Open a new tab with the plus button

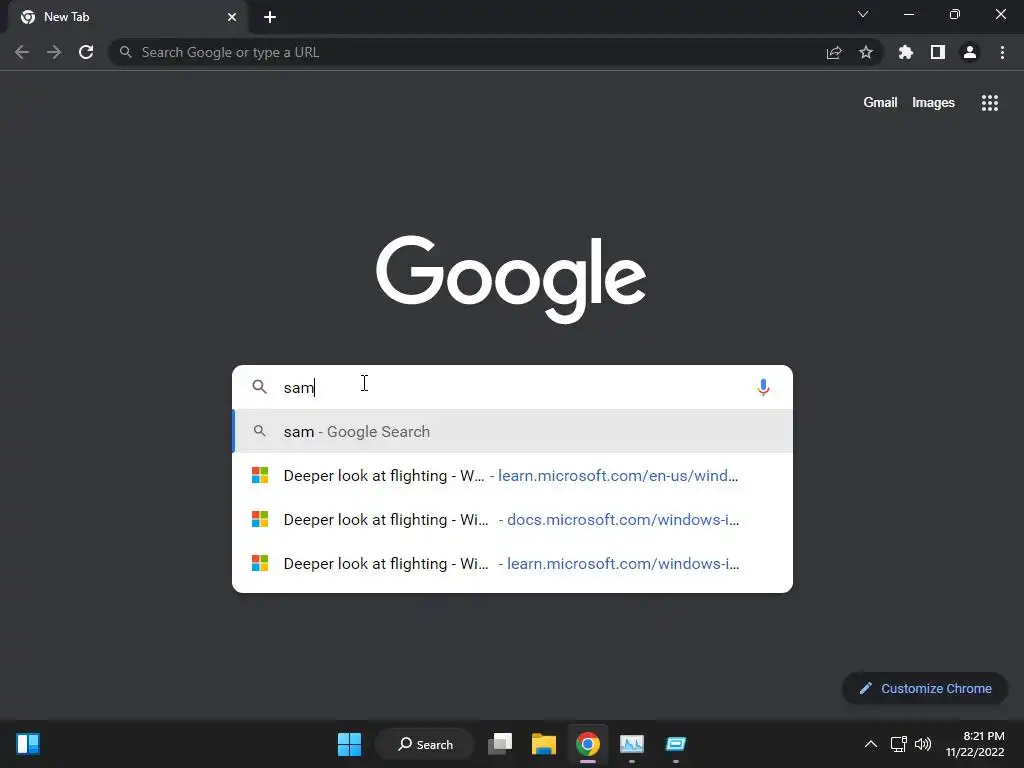tap(270, 17)
